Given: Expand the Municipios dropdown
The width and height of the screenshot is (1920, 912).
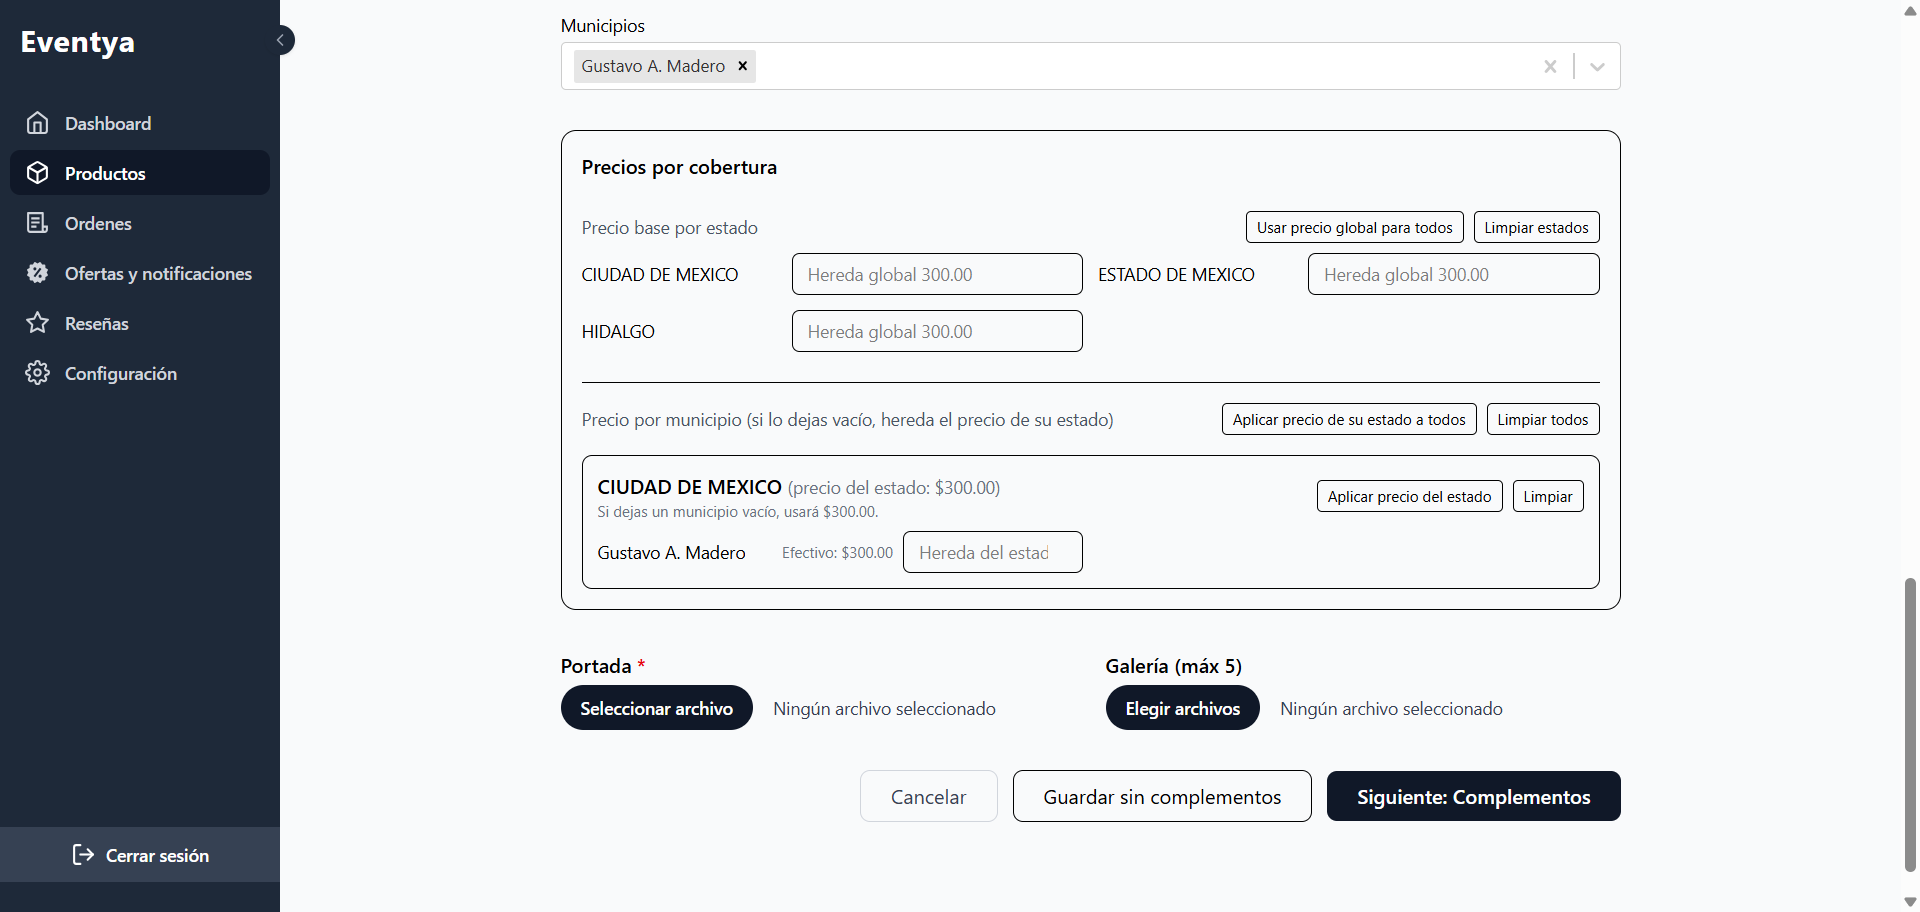Looking at the screenshot, I should [1595, 66].
